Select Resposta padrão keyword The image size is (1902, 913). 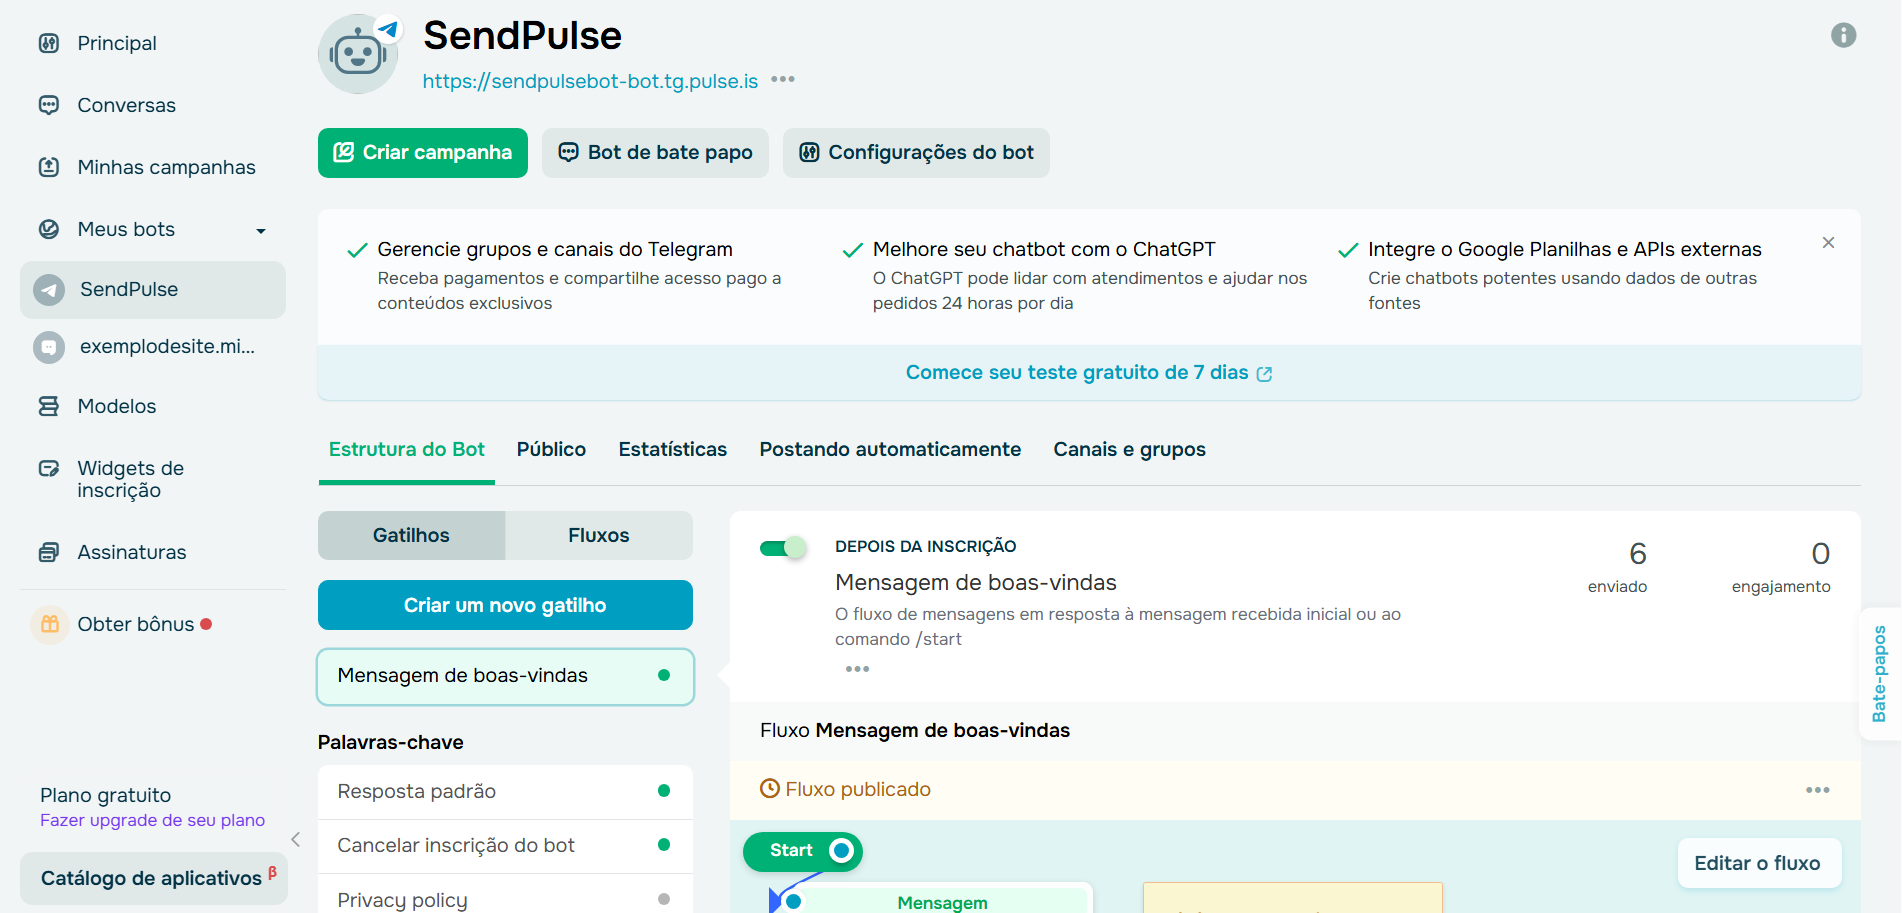(505, 792)
